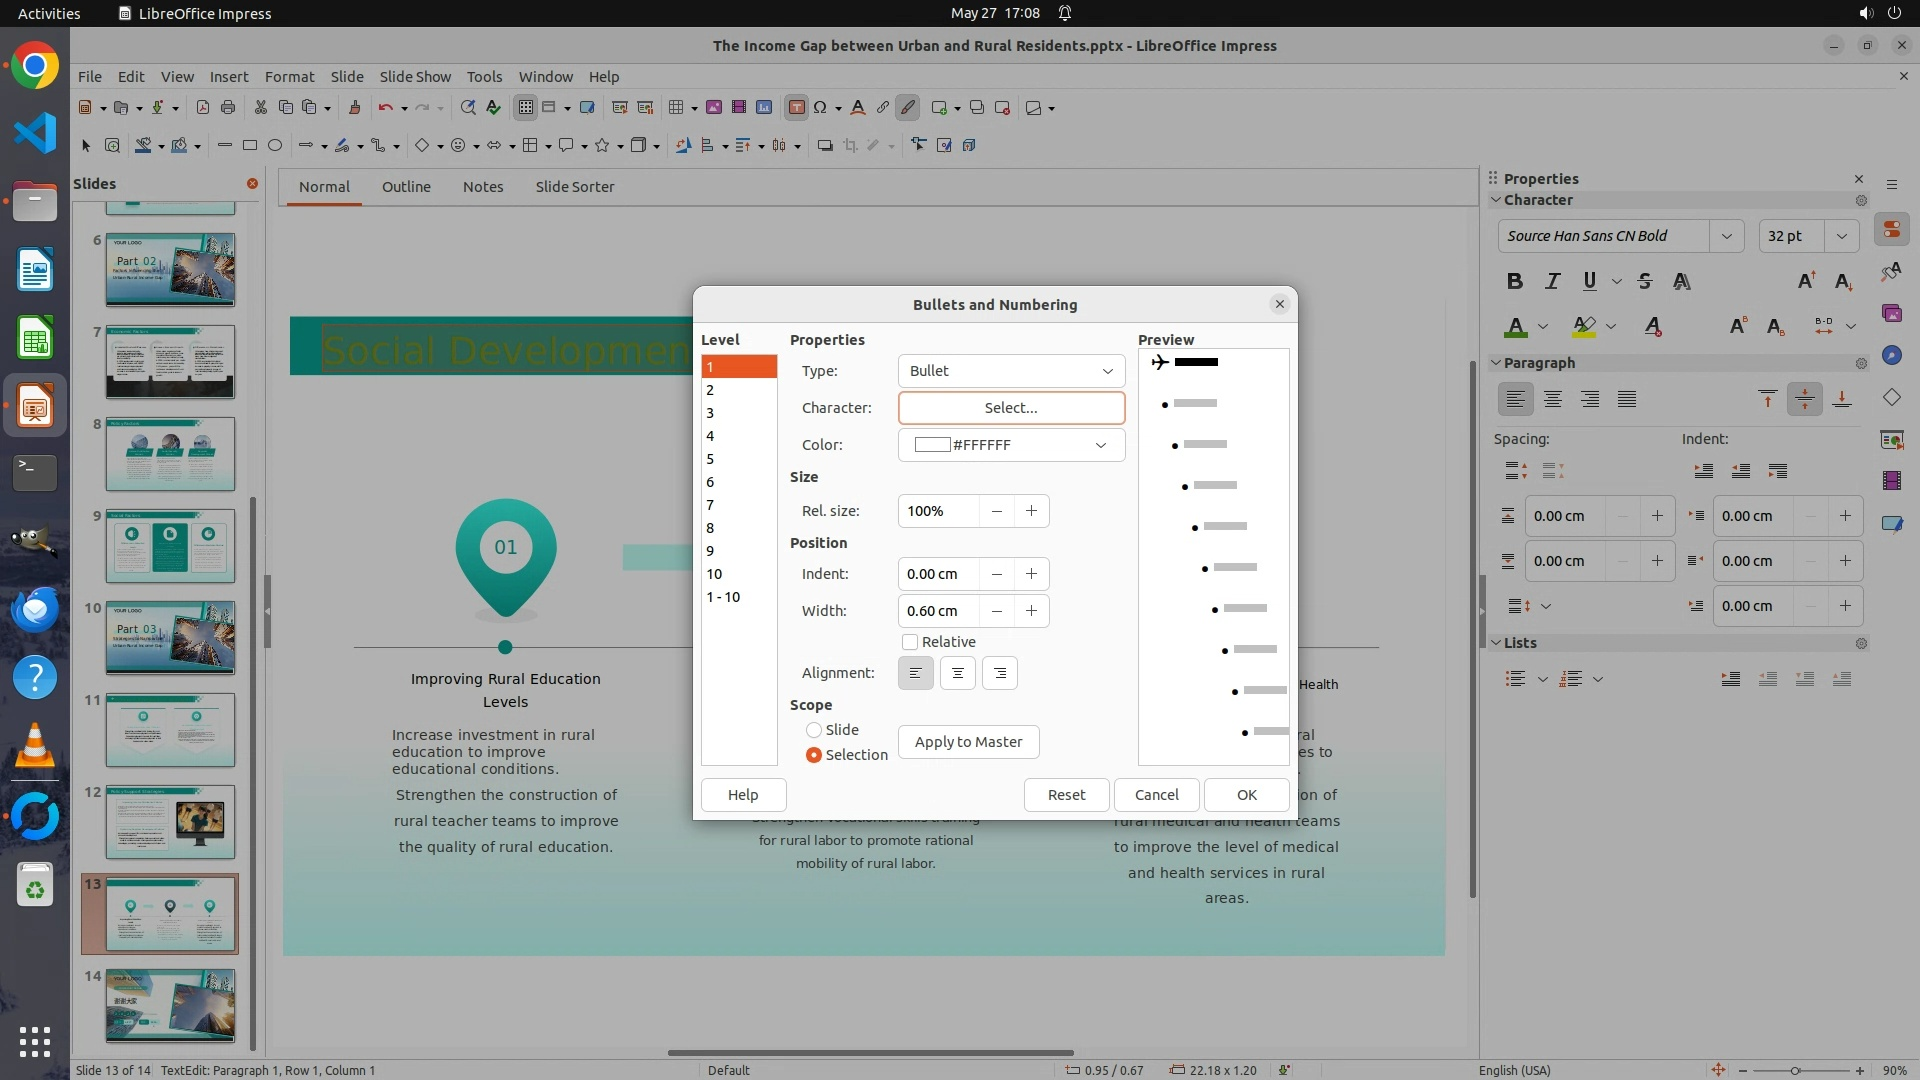The image size is (1920, 1080).
Task: Collapse the Paragraph section in Properties
Action: (x=1497, y=363)
